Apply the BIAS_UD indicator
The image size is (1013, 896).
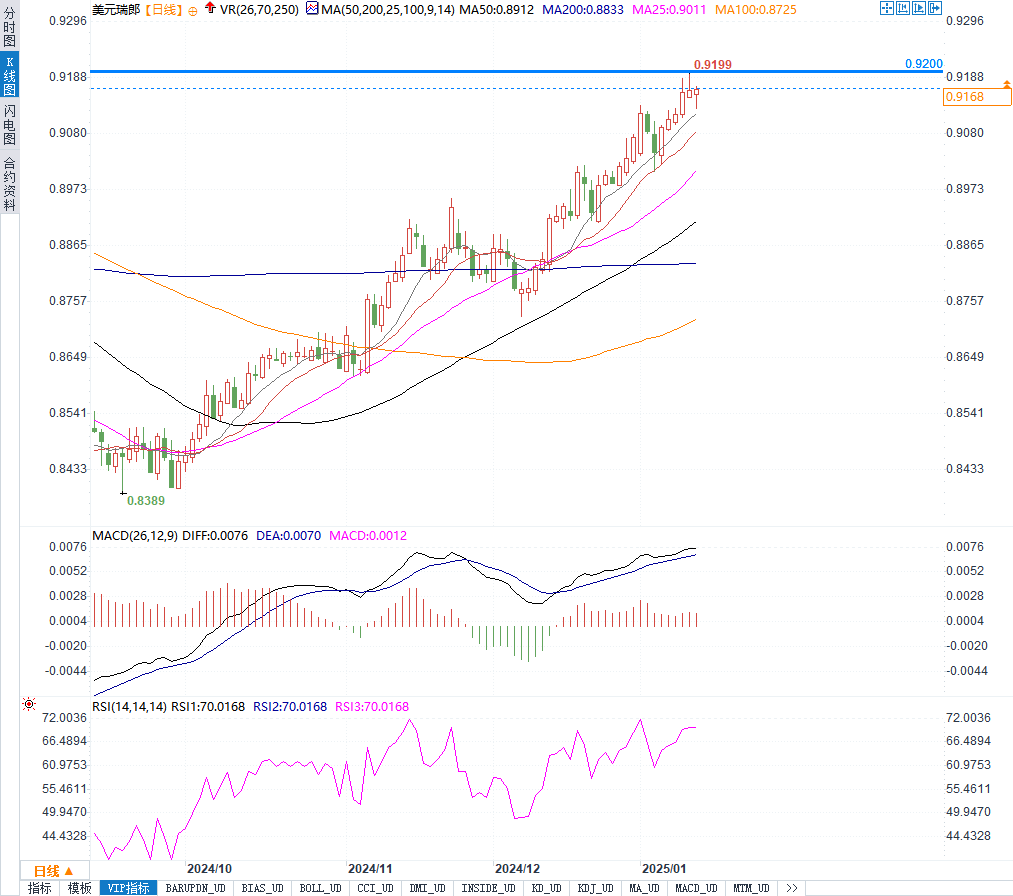tap(262, 888)
